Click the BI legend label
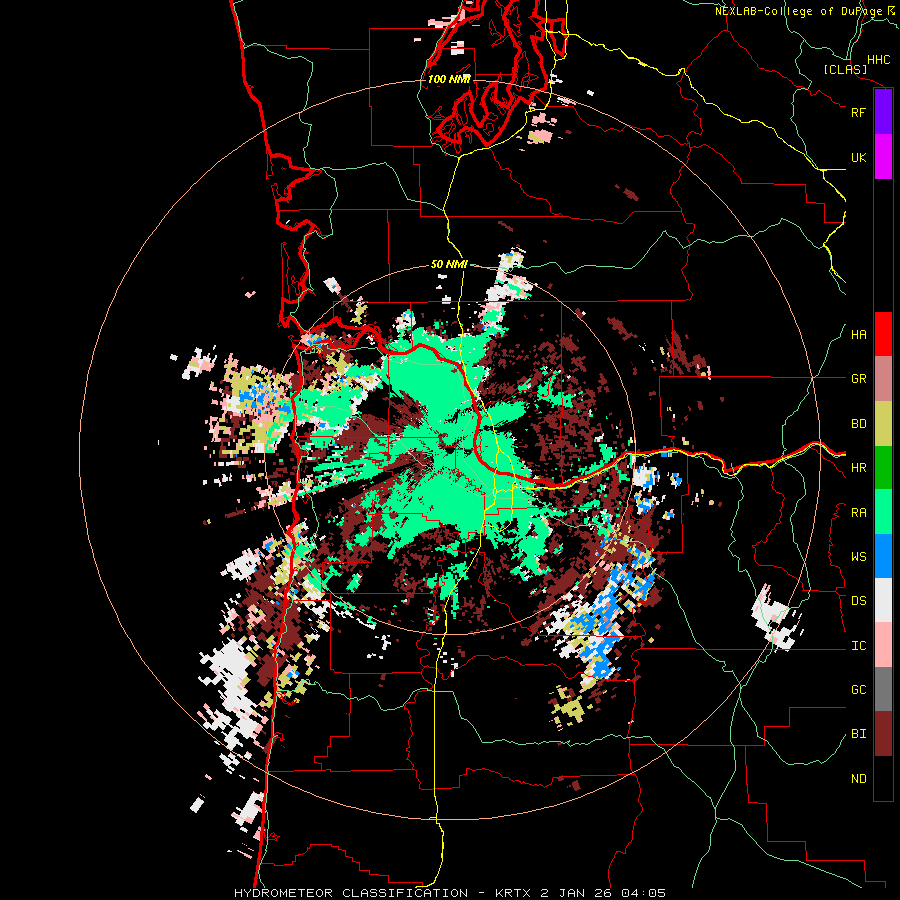Image resolution: width=900 pixels, height=900 pixels. tap(858, 734)
